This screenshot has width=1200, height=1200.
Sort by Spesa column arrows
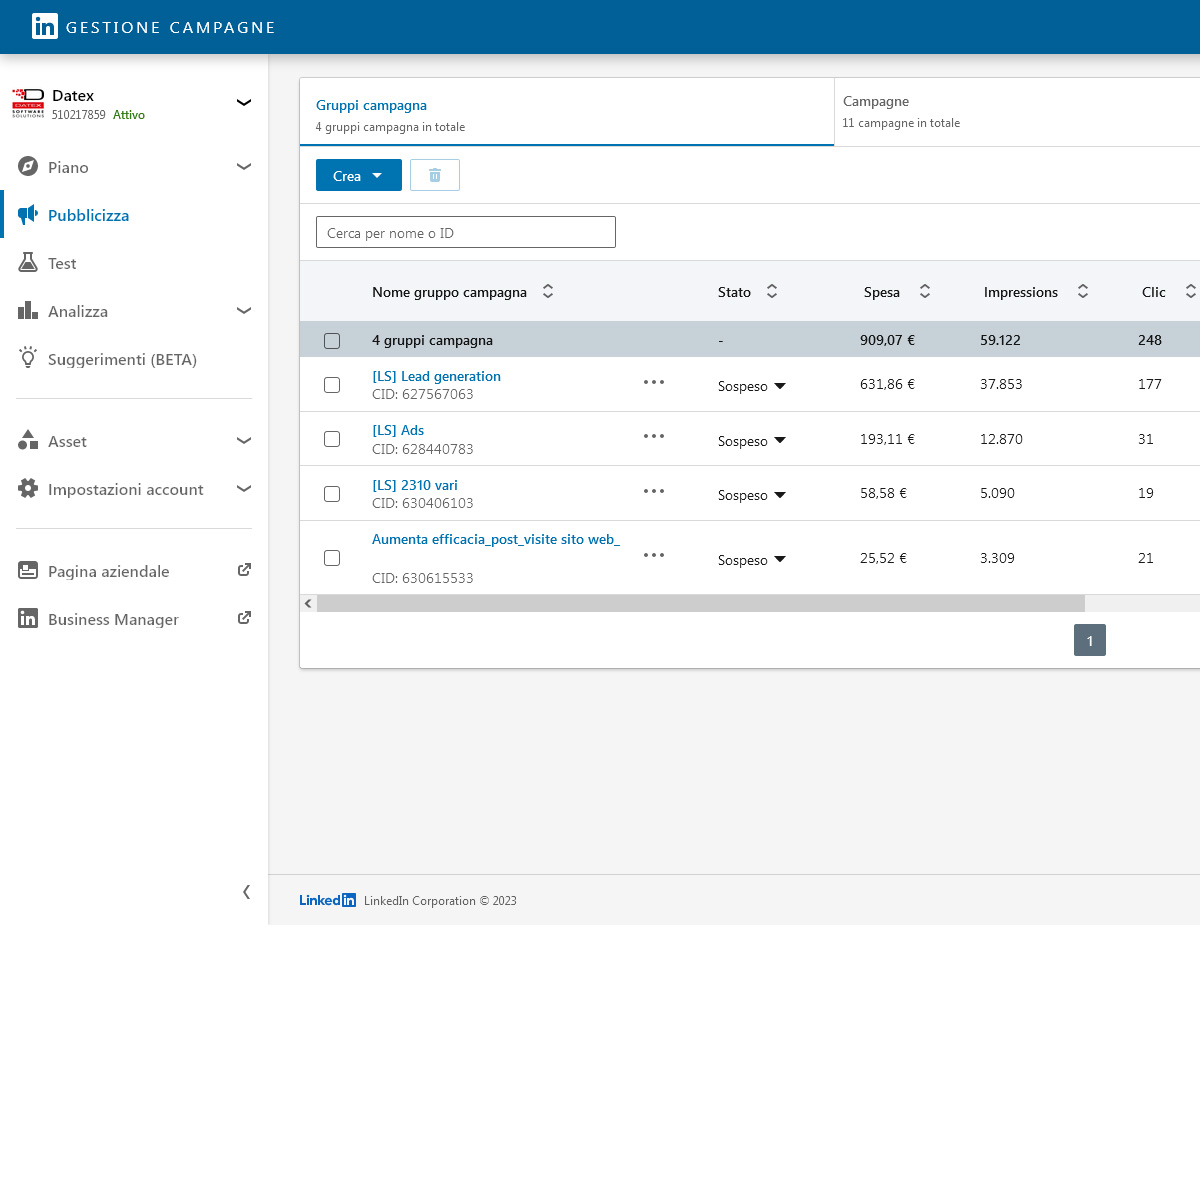coord(925,292)
